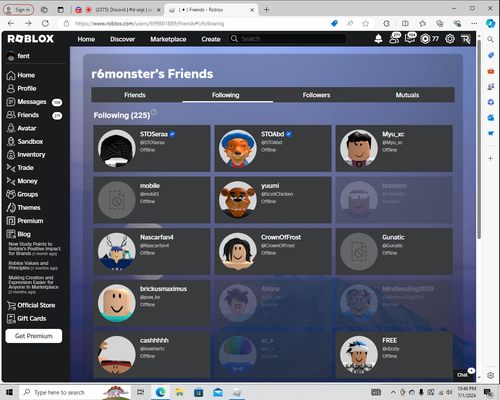Click the browser address bar

coord(197,23)
